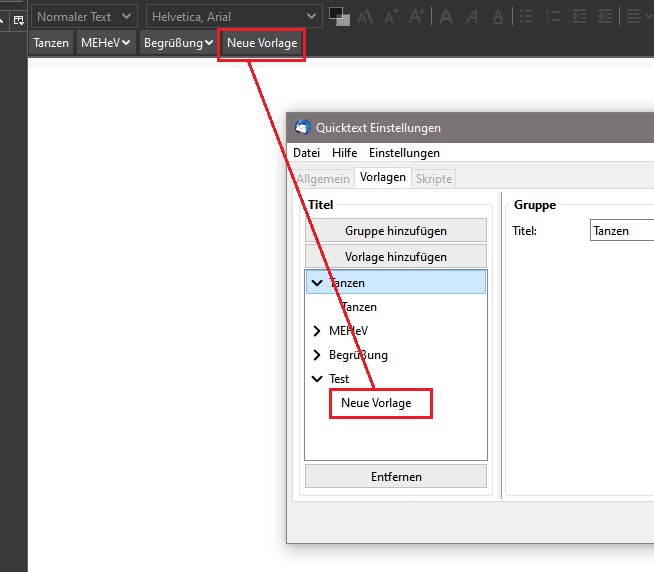The height and width of the screenshot is (572, 654).
Task: Apply underline formatting from toolbar
Action: [x=497, y=17]
